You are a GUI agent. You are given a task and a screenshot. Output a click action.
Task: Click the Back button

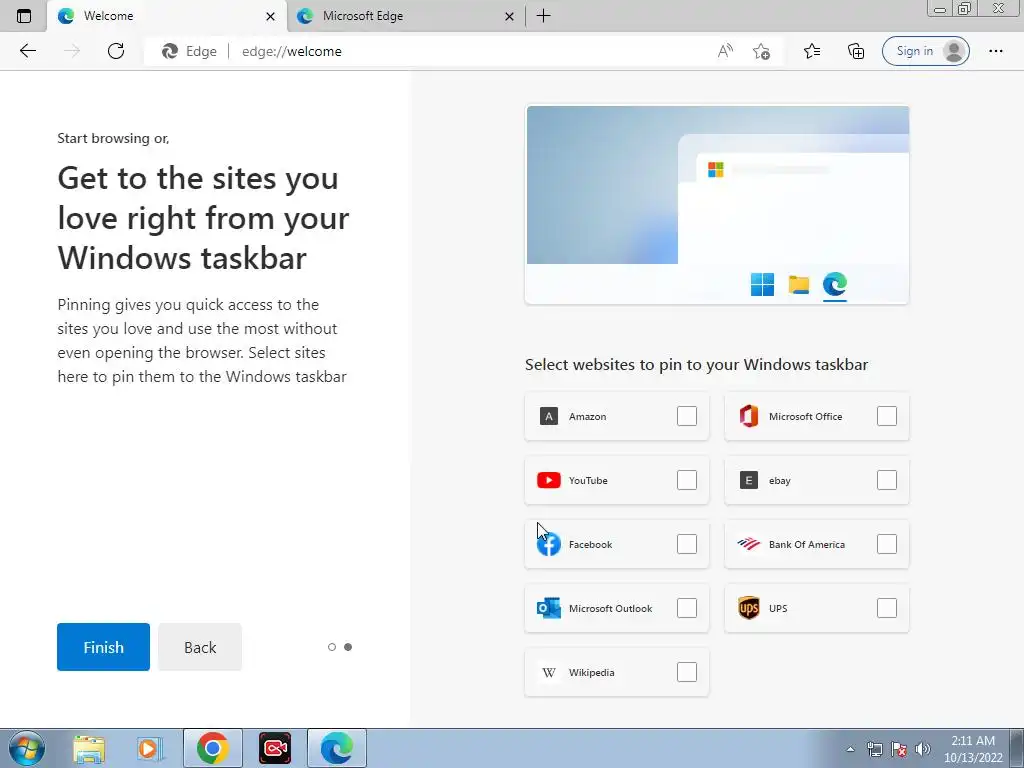200,647
